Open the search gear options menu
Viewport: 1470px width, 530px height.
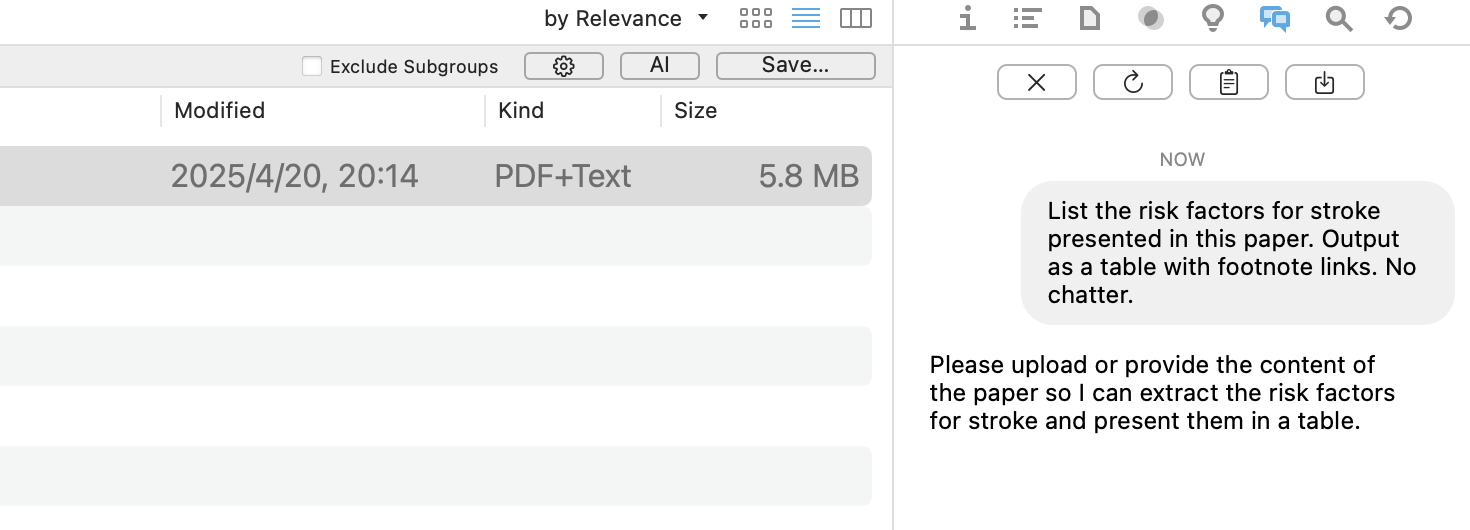tap(564, 66)
